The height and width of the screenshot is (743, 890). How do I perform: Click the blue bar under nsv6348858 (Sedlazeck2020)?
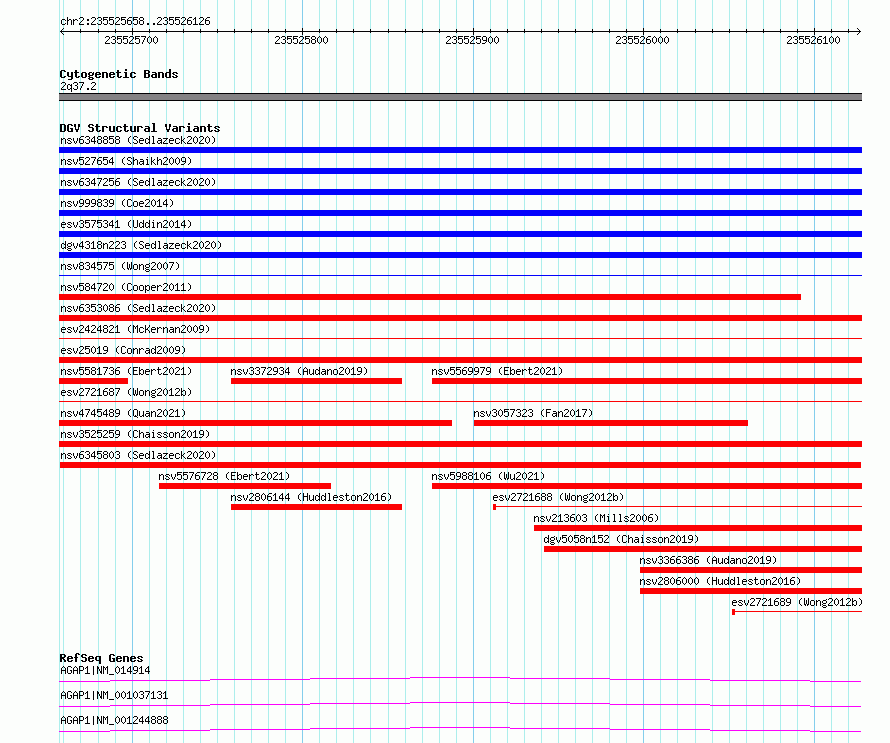pos(460,150)
